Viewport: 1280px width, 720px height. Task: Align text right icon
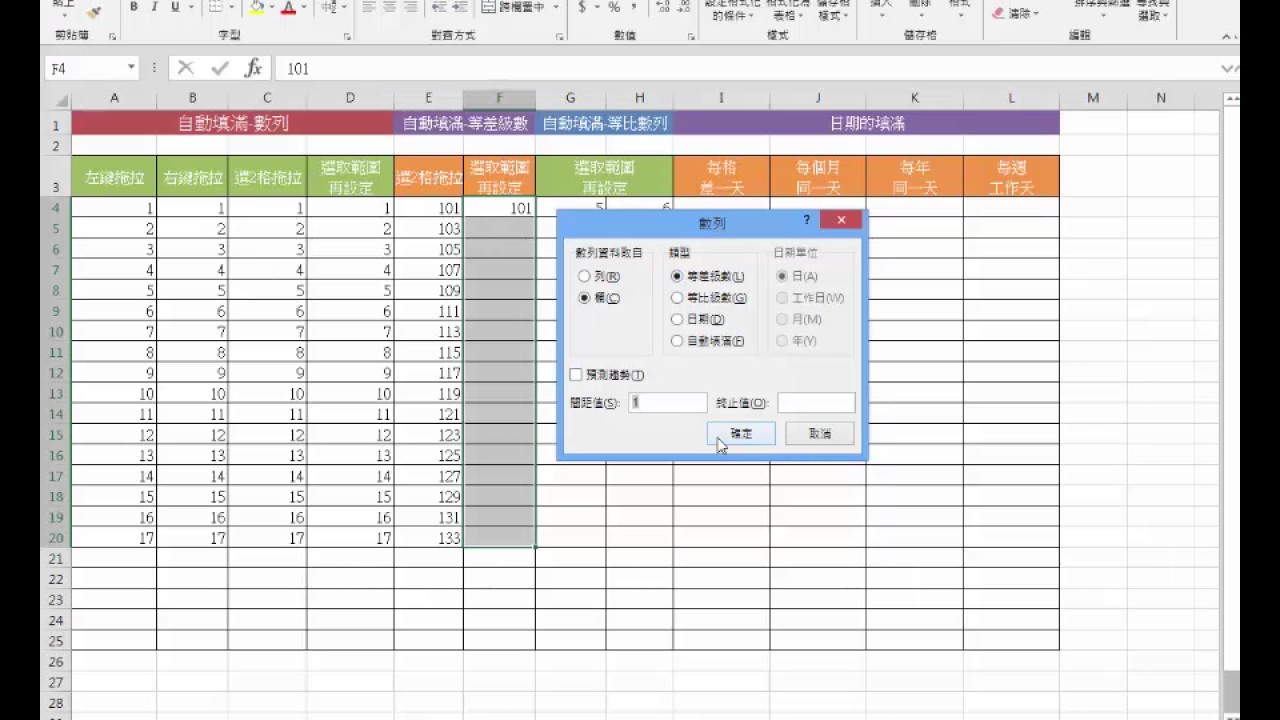[x=413, y=7]
